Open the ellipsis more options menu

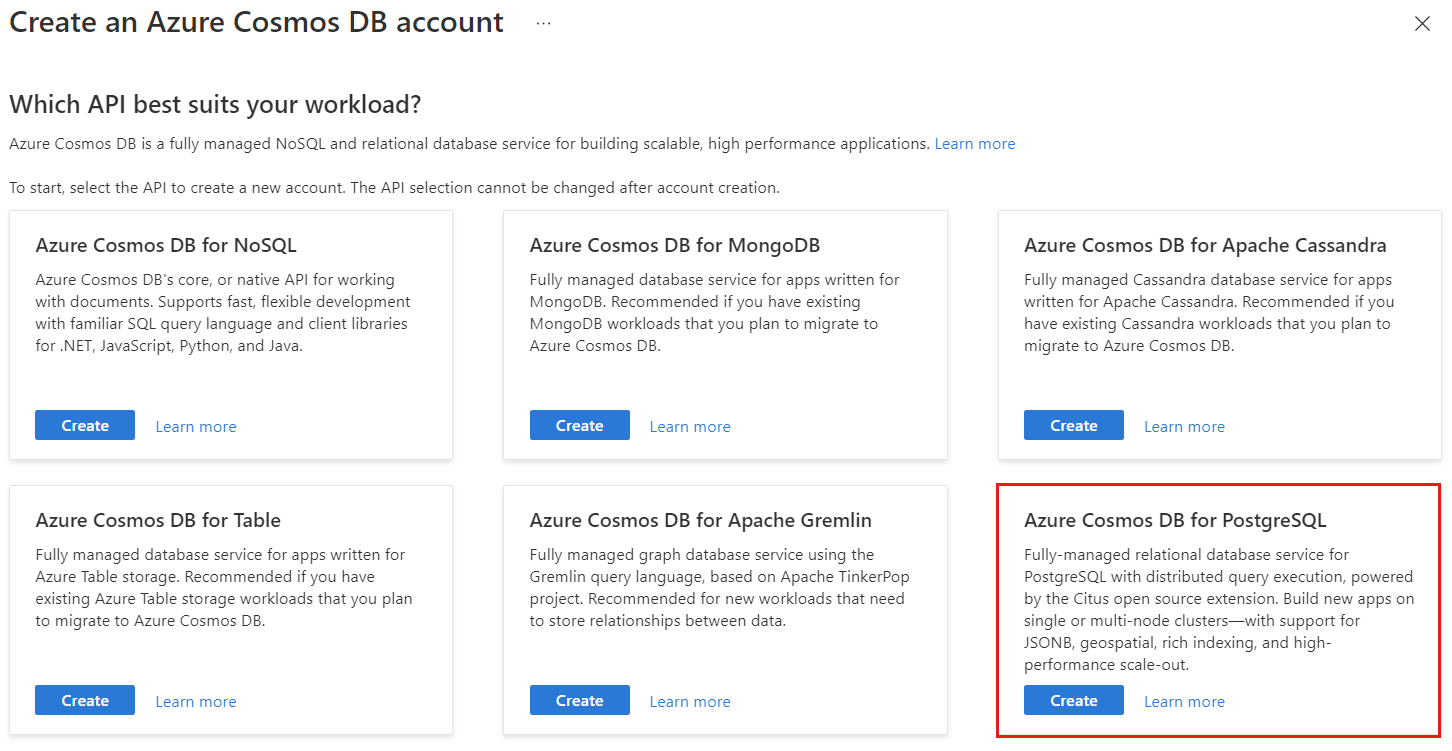tap(543, 23)
